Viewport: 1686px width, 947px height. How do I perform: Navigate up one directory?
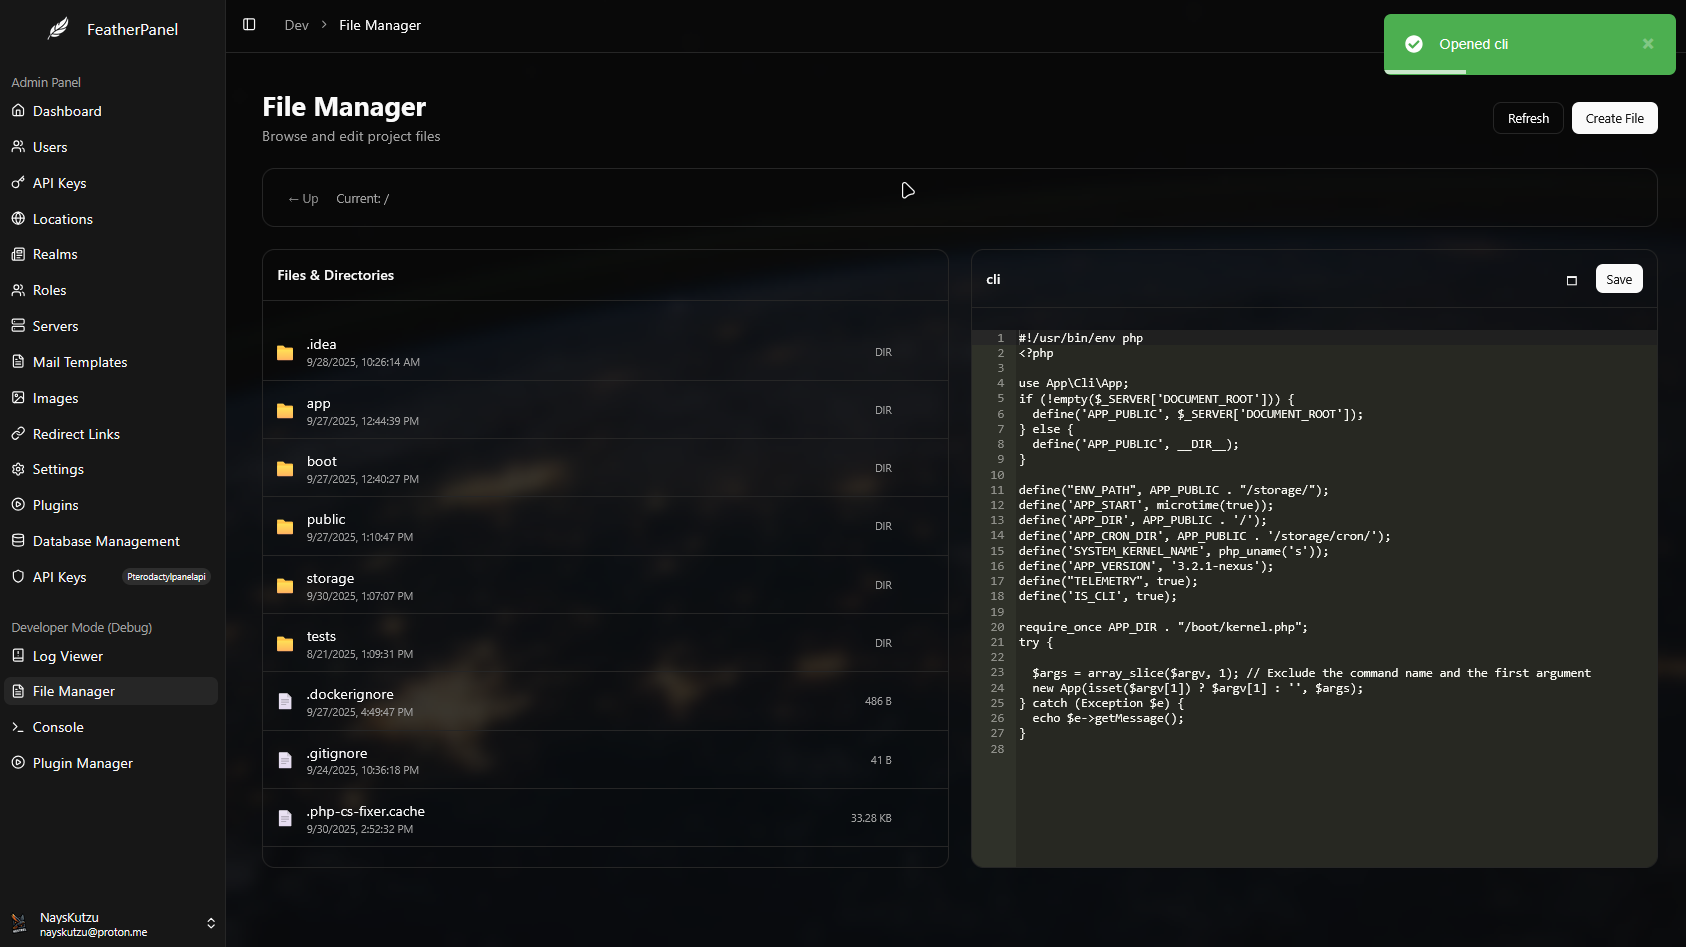pos(303,199)
